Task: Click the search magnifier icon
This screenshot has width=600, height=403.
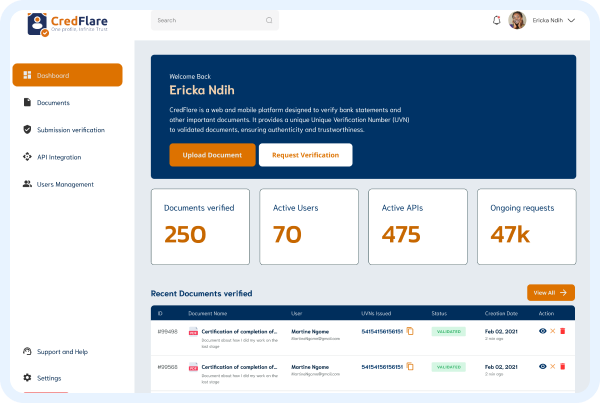Action: (x=268, y=20)
